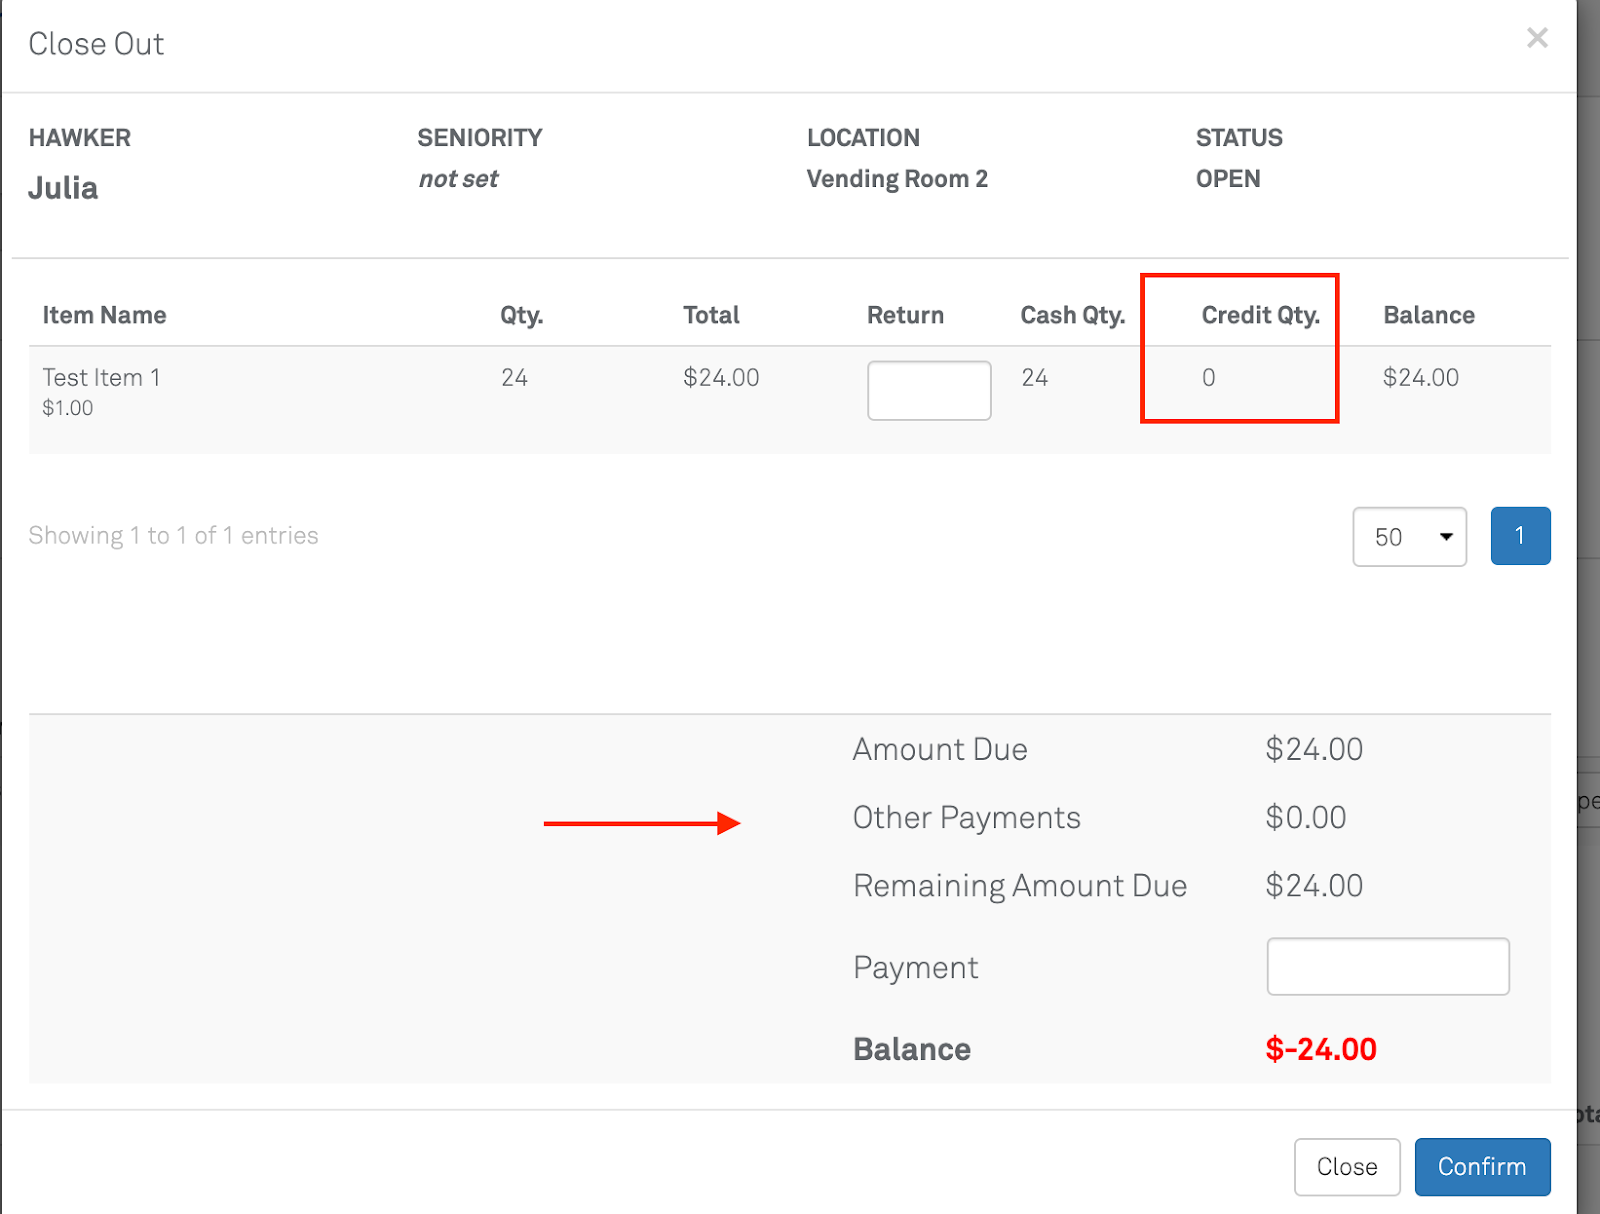Click the Total column header

click(x=711, y=315)
